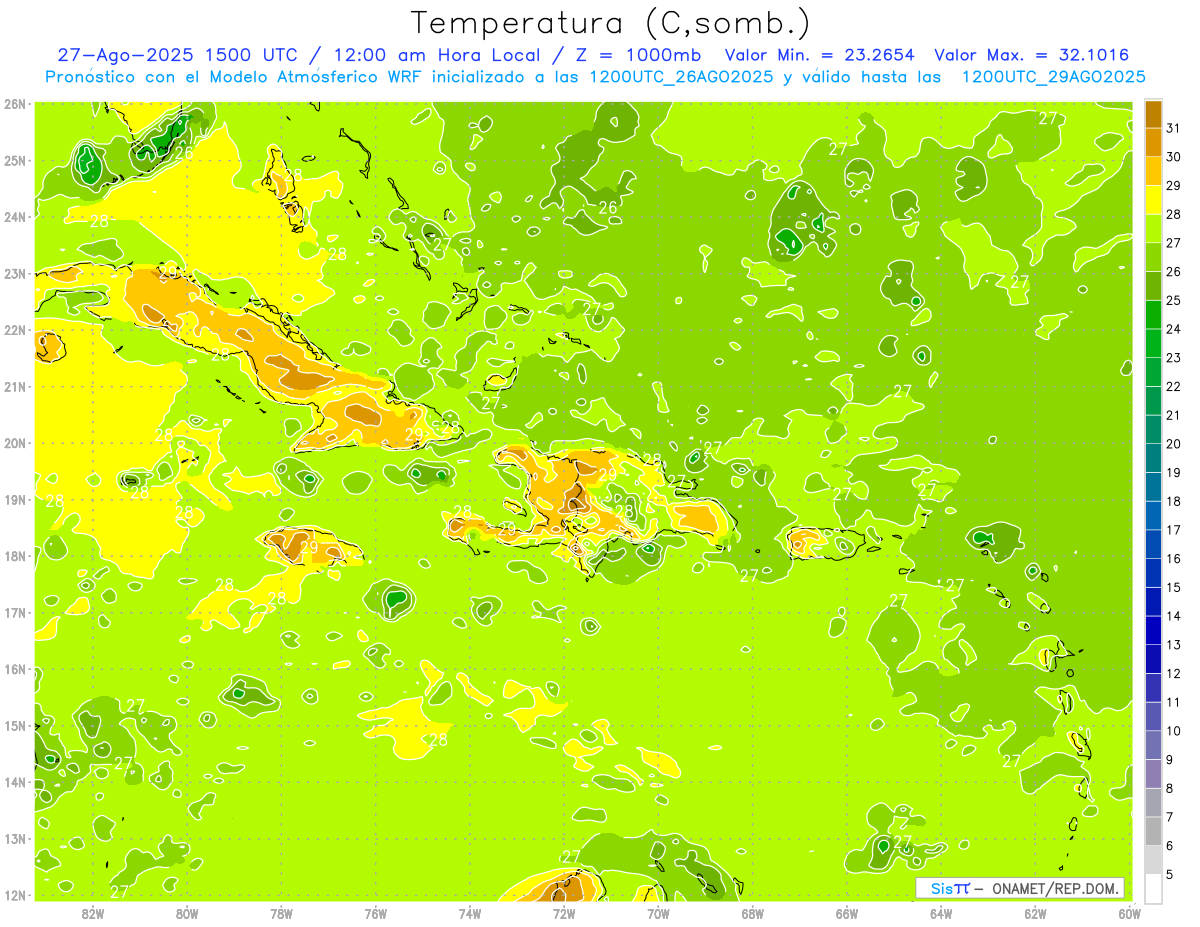This screenshot has width=1200, height=927.
Task: Pick the green swatch between 23 and 24
Action: pyautogui.click(x=1154, y=343)
